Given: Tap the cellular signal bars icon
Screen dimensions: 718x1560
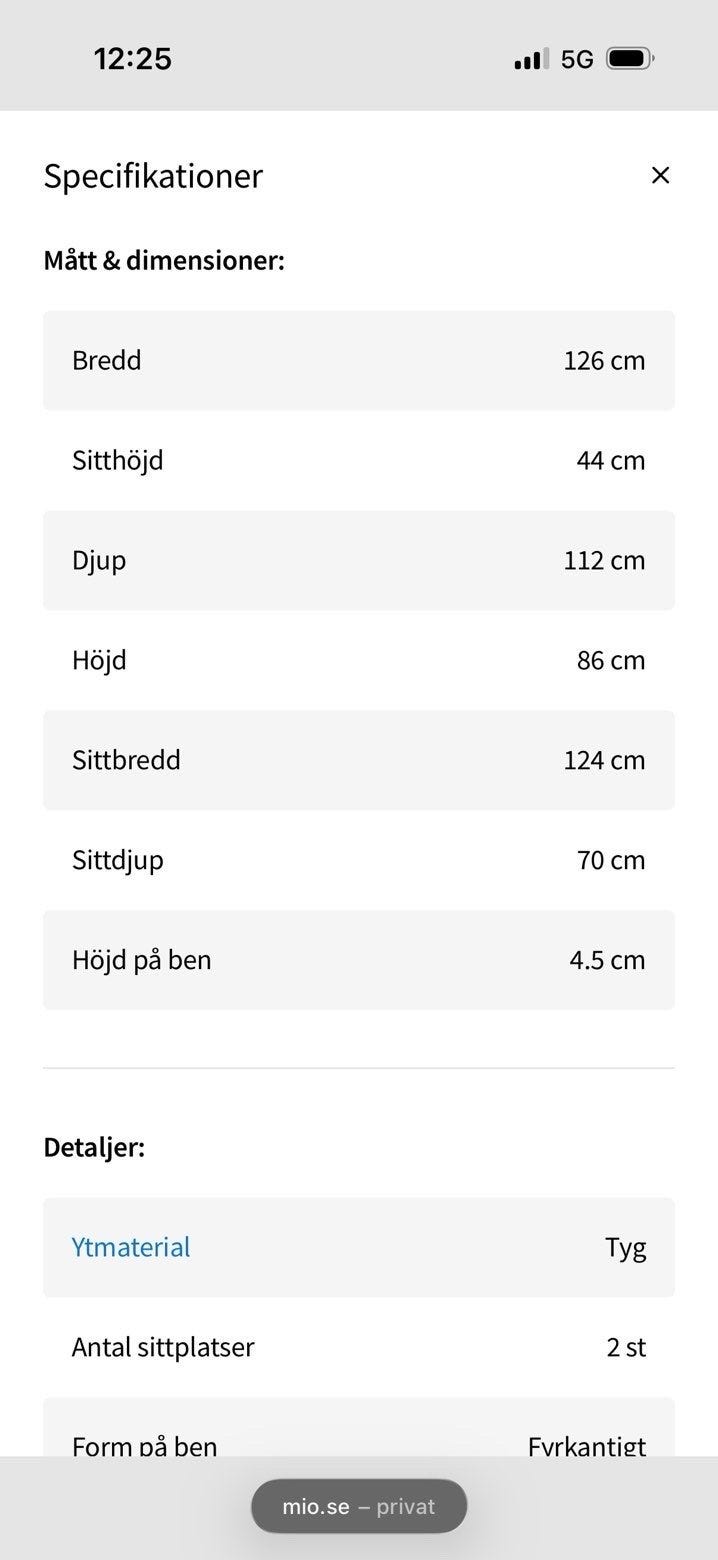Looking at the screenshot, I should click(x=531, y=59).
